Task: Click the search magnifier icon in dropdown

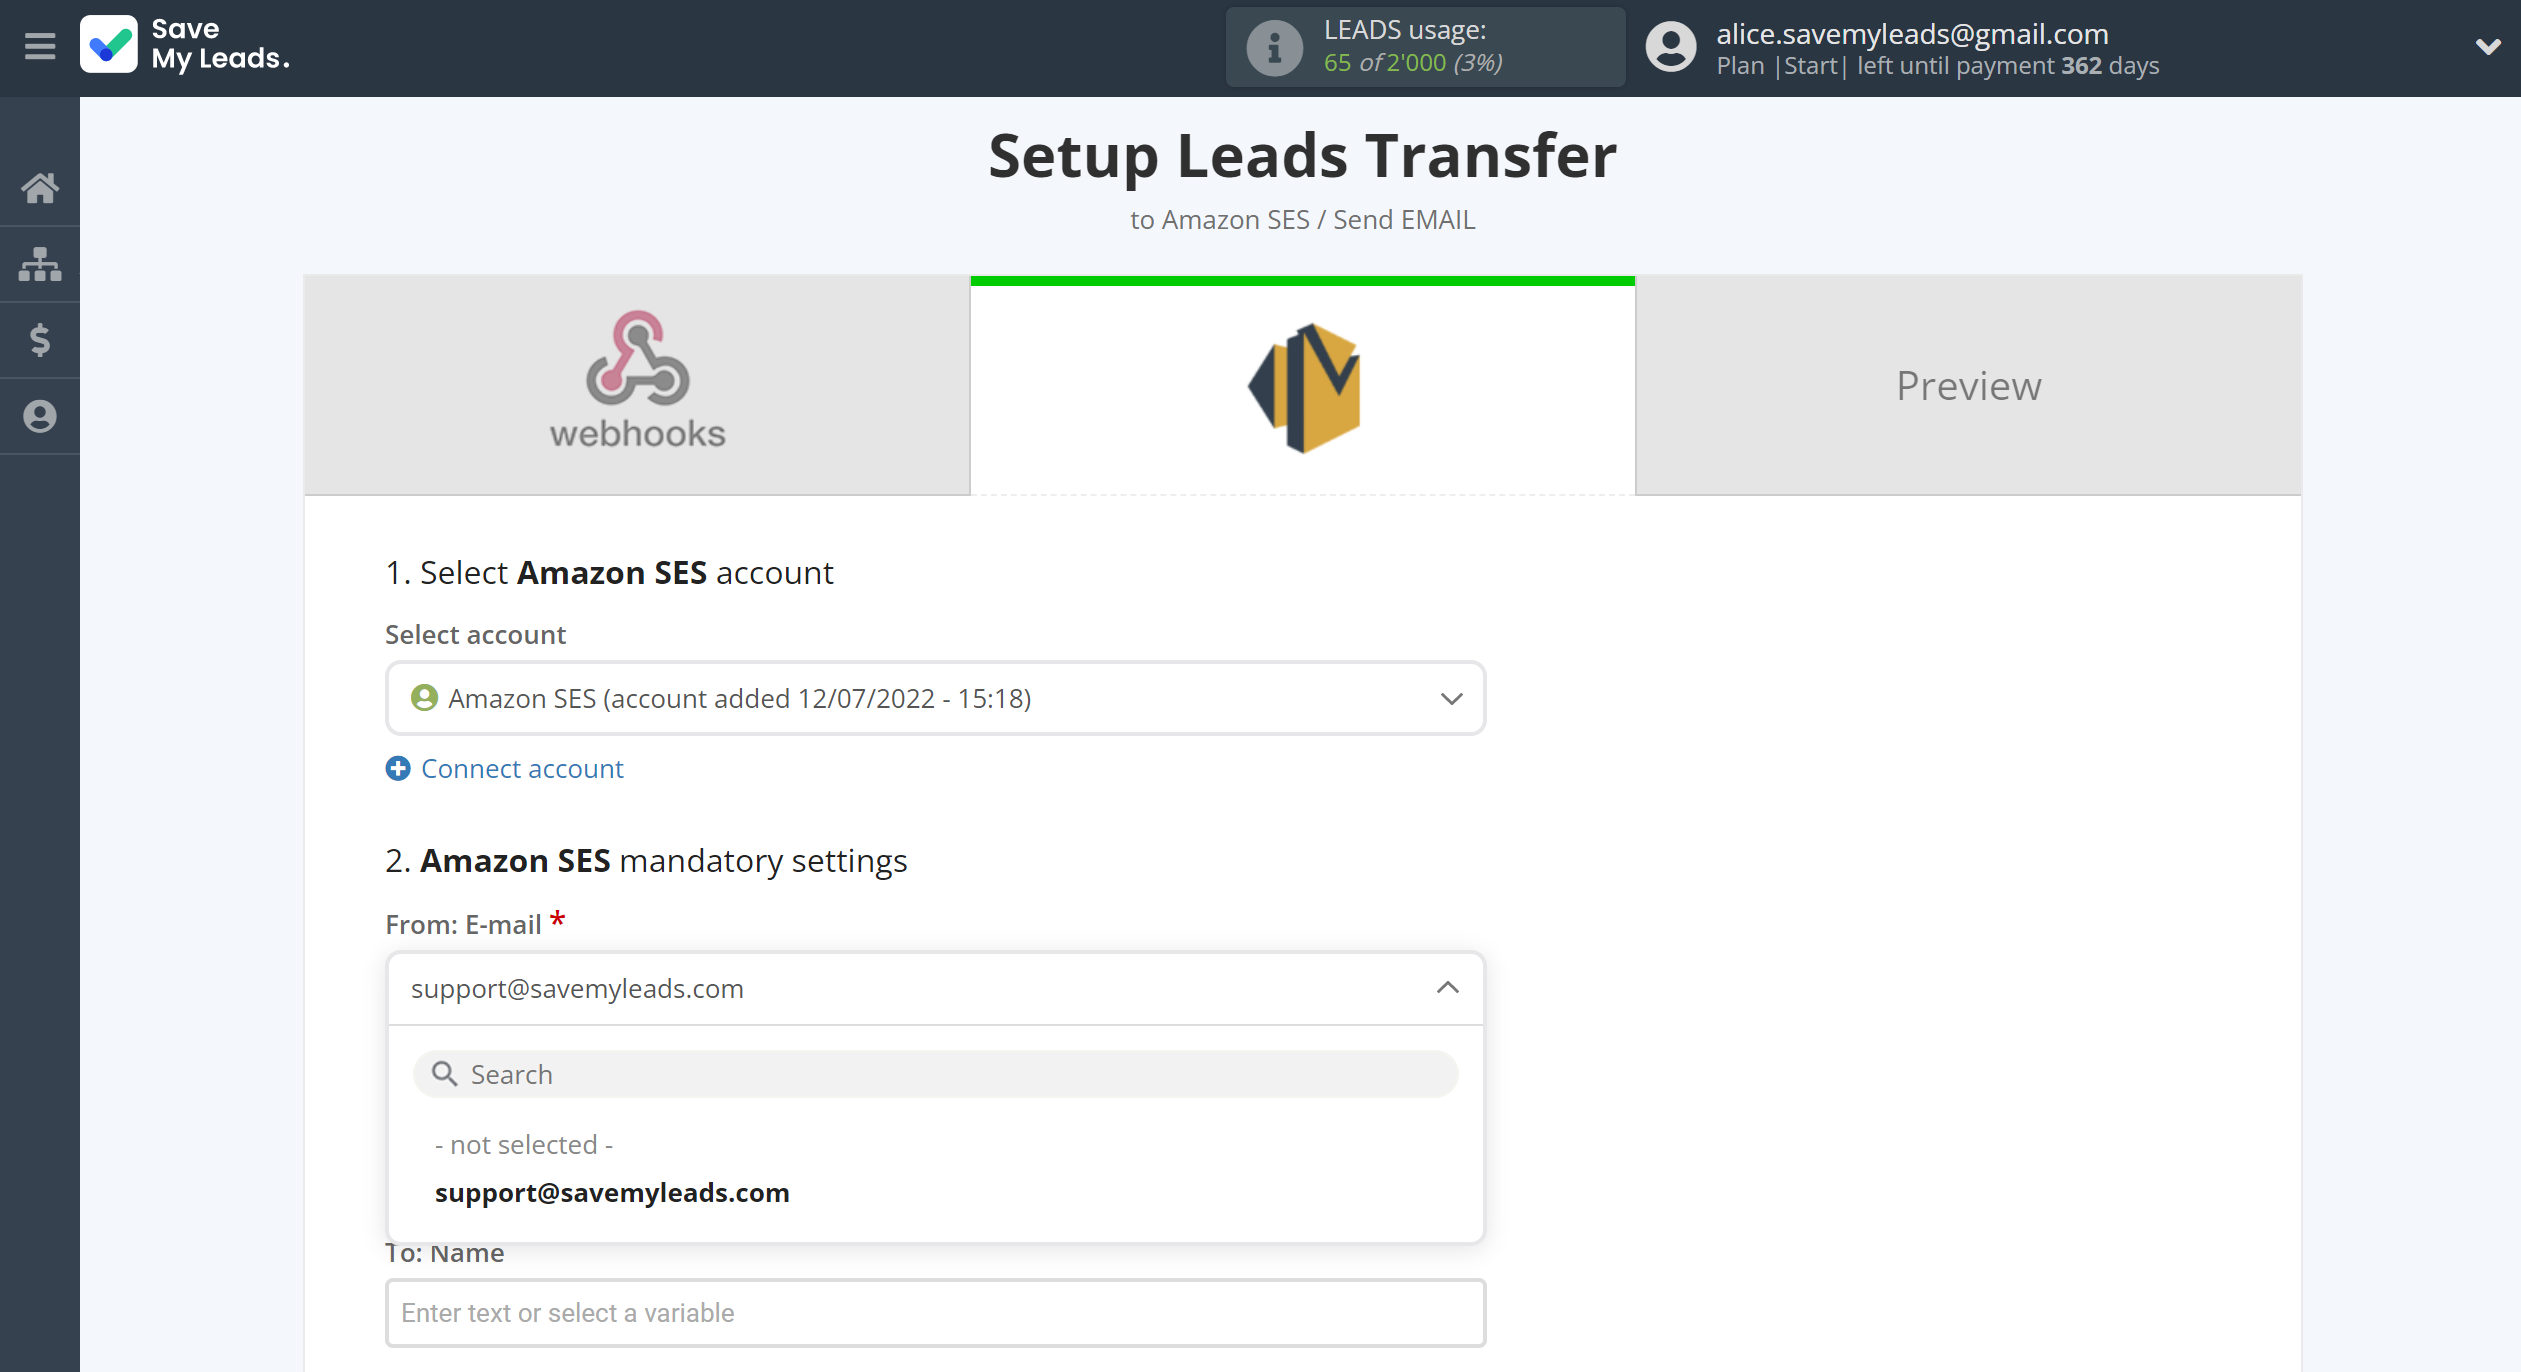Action: [x=444, y=1074]
